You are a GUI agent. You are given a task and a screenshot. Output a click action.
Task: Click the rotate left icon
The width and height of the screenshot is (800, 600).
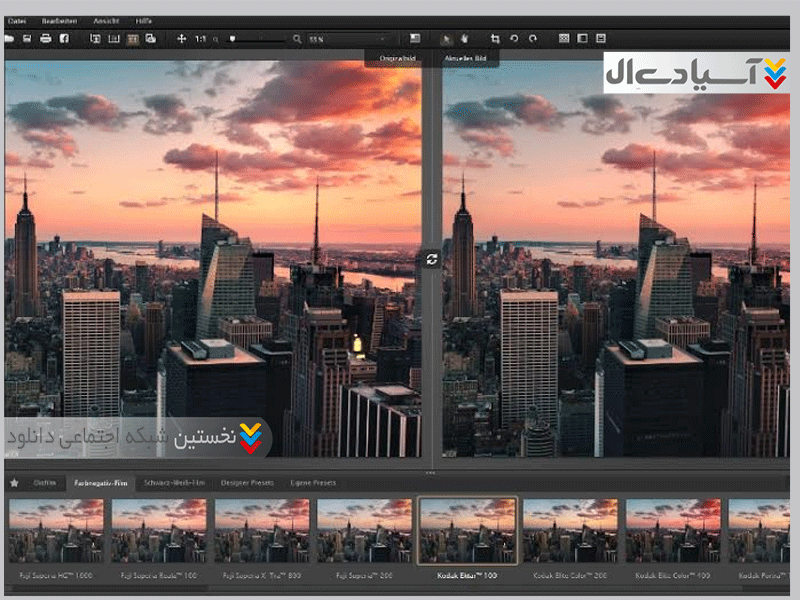click(x=514, y=39)
